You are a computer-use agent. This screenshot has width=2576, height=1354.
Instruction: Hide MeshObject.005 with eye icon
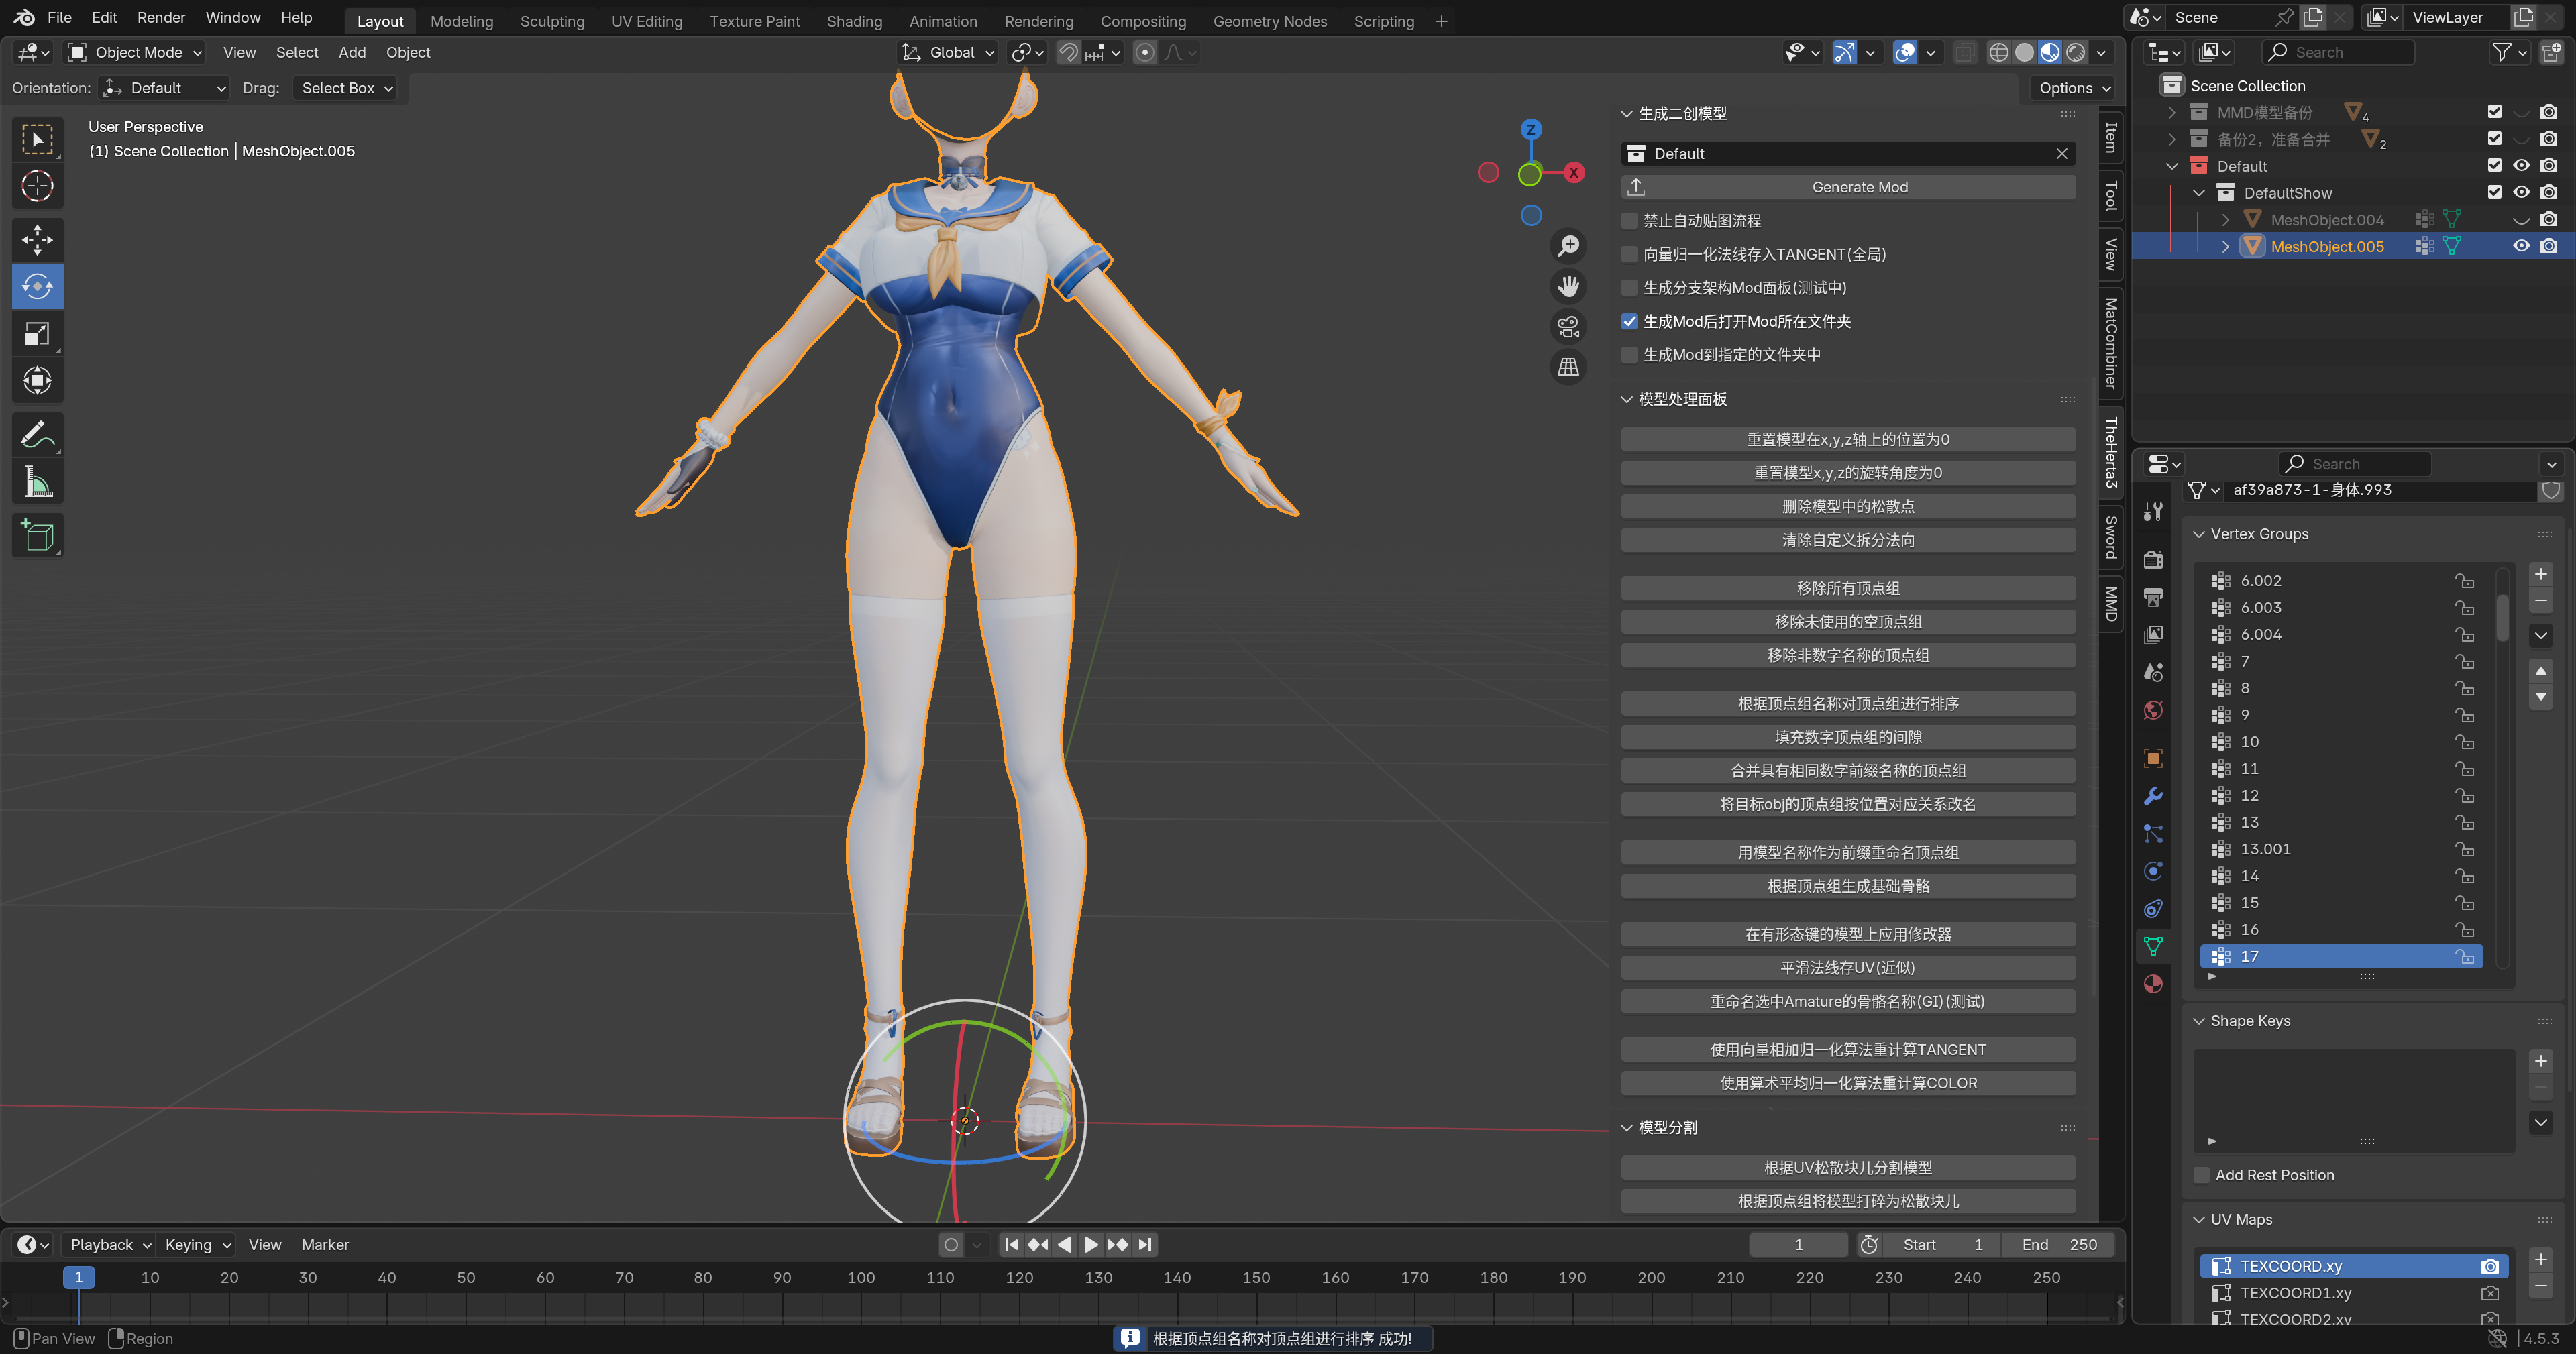(x=2521, y=246)
